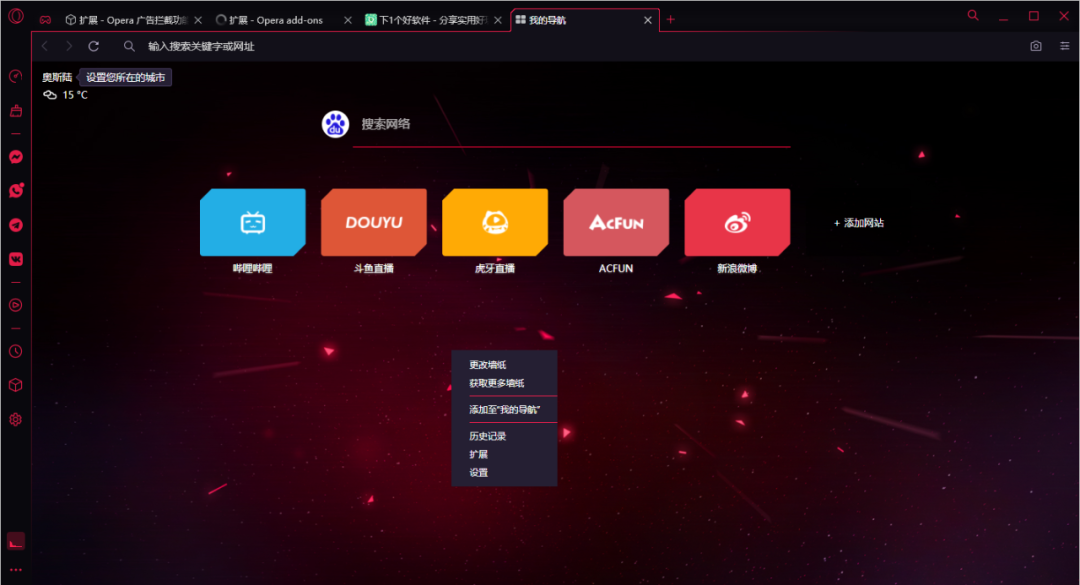Viewport: 1080px width, 585px height.
Task: Open the VK sidebar messenger
Action: (15, 259)
